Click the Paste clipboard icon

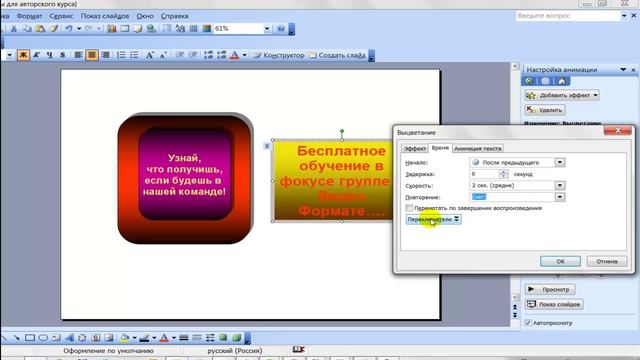click(x=40, y=29)
